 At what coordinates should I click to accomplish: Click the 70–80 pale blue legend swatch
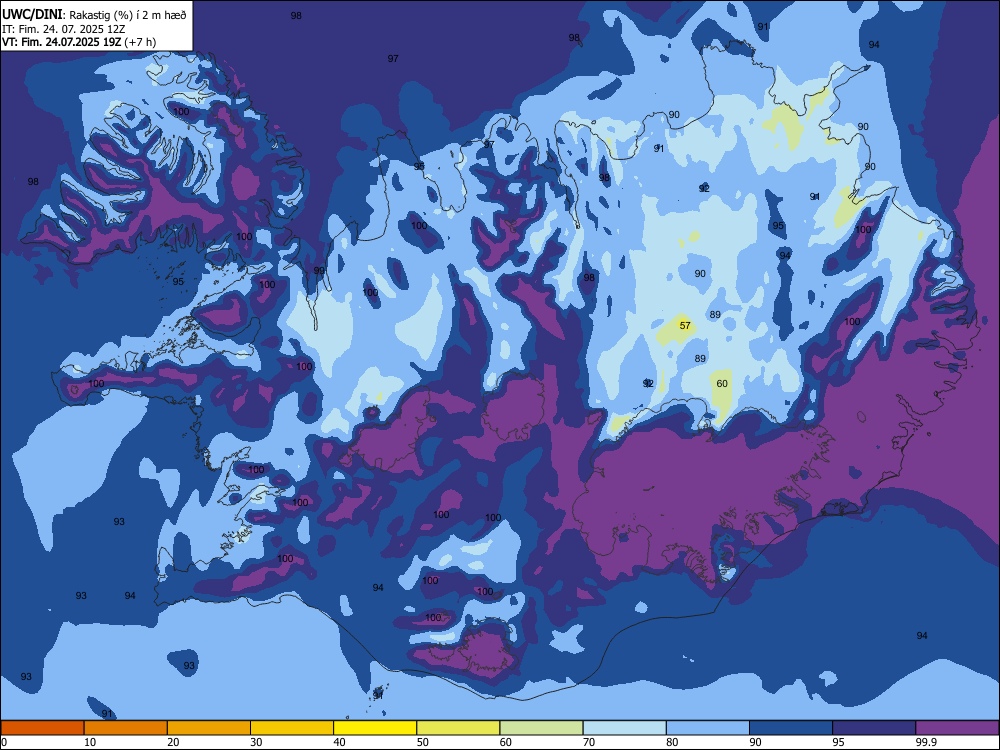[625, 728]
